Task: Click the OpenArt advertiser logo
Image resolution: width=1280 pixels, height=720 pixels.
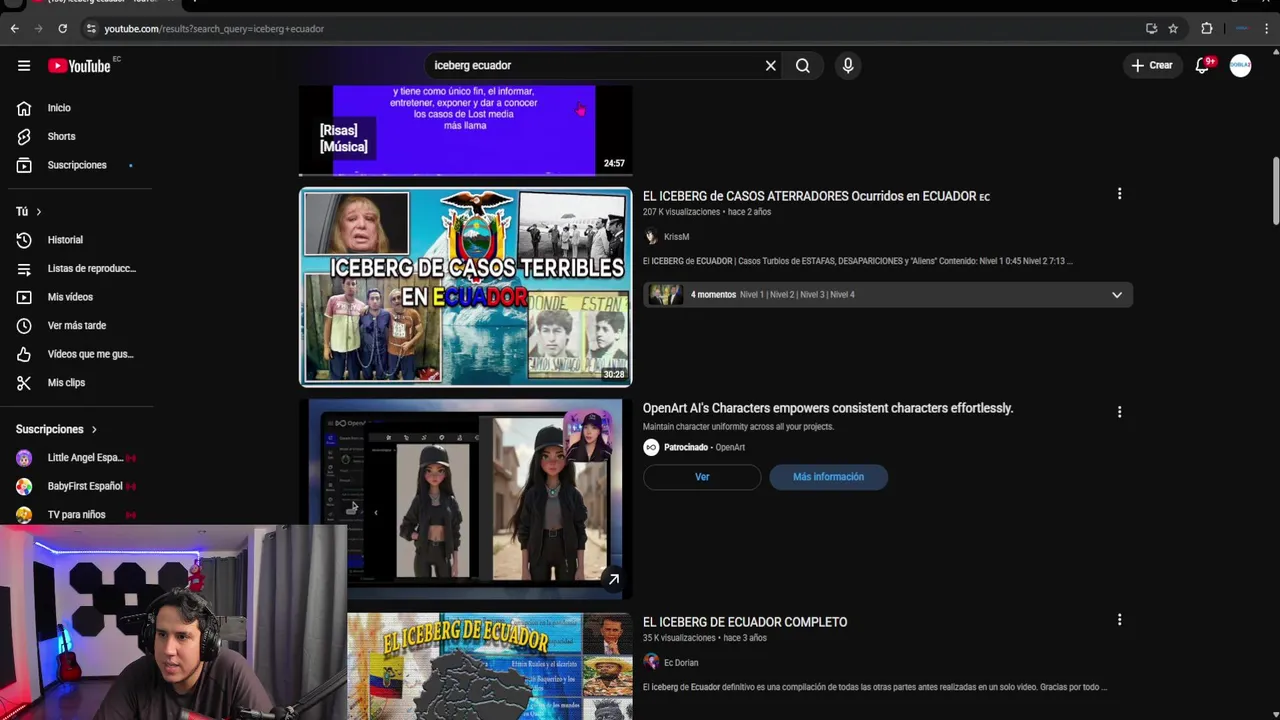Action: pos(651,447)
